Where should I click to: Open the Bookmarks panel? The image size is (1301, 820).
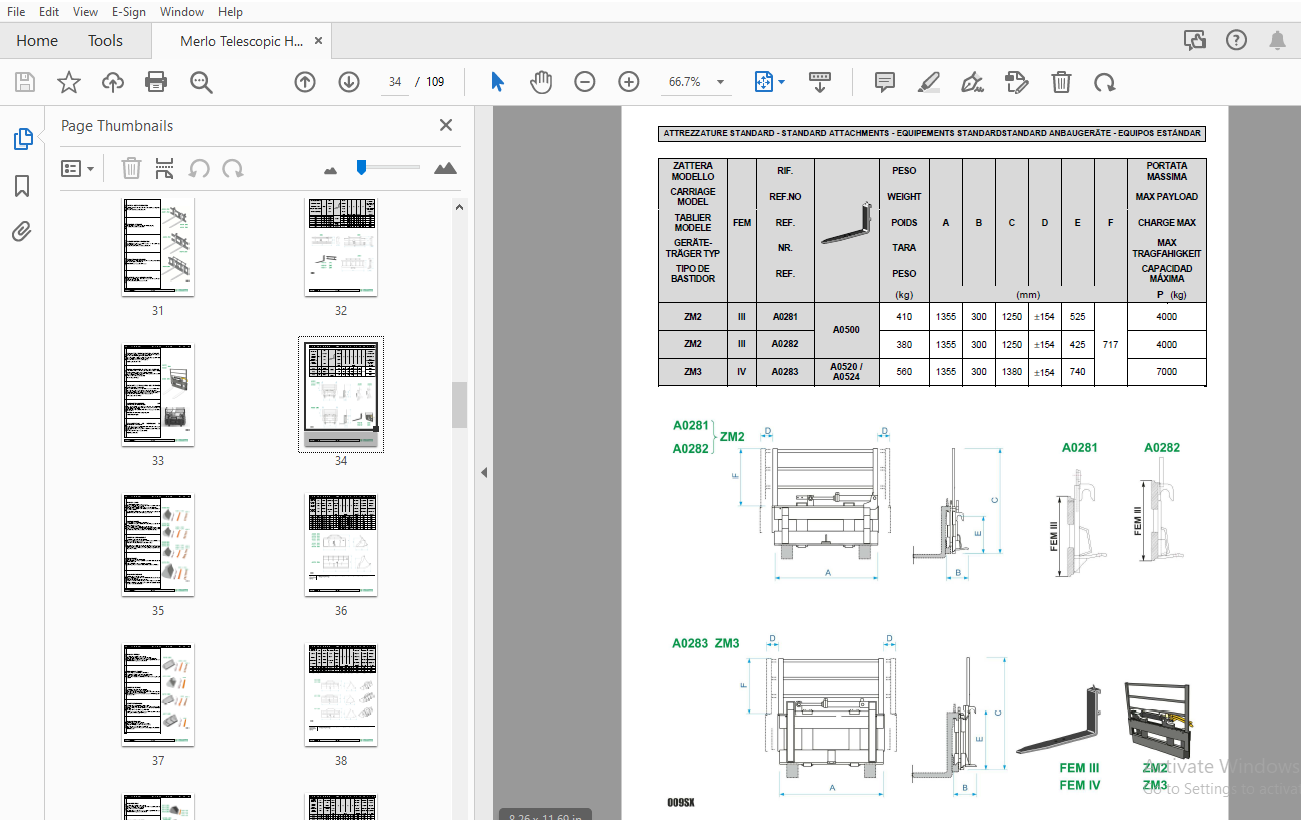22,186
